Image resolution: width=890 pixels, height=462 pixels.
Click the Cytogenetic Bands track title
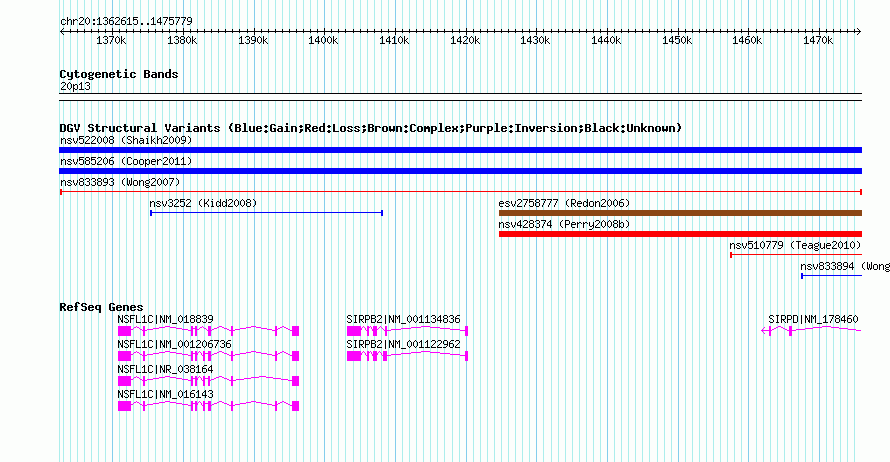pyautogui.click(x=119, y=74)
